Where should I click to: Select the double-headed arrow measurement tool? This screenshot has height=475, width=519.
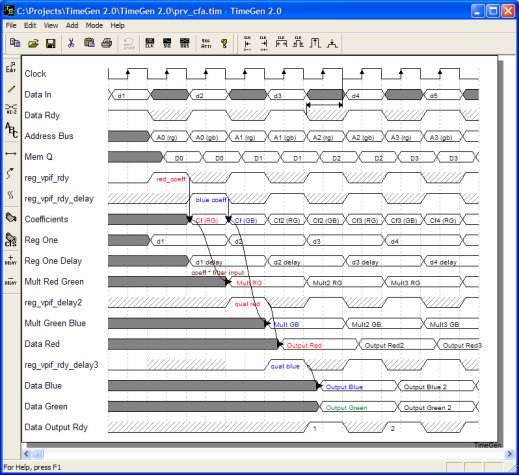(11, 154)
